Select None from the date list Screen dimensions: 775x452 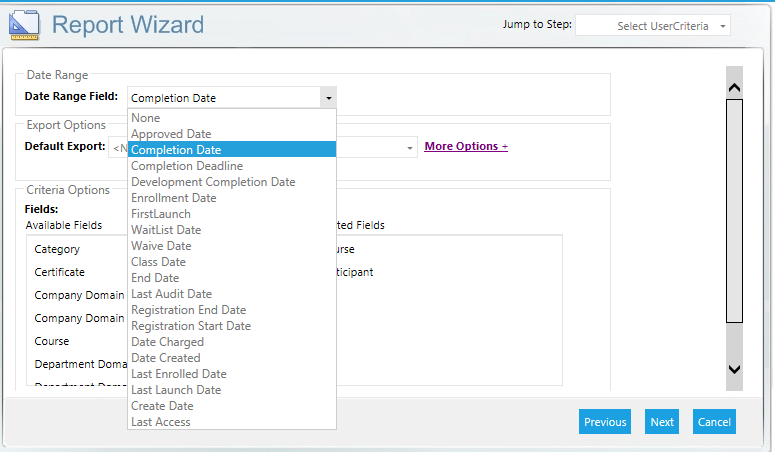point(146,118)
